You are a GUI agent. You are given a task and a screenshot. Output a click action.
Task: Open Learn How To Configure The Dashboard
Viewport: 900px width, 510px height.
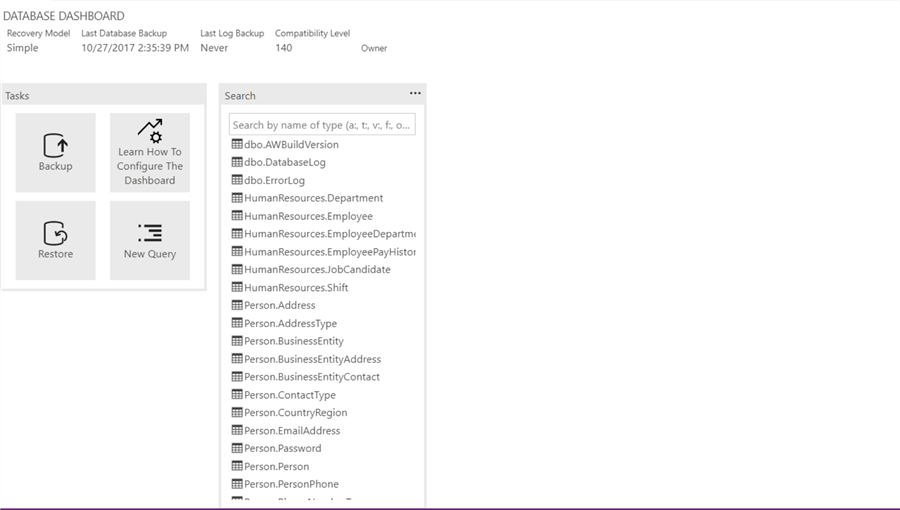(150, 153)
